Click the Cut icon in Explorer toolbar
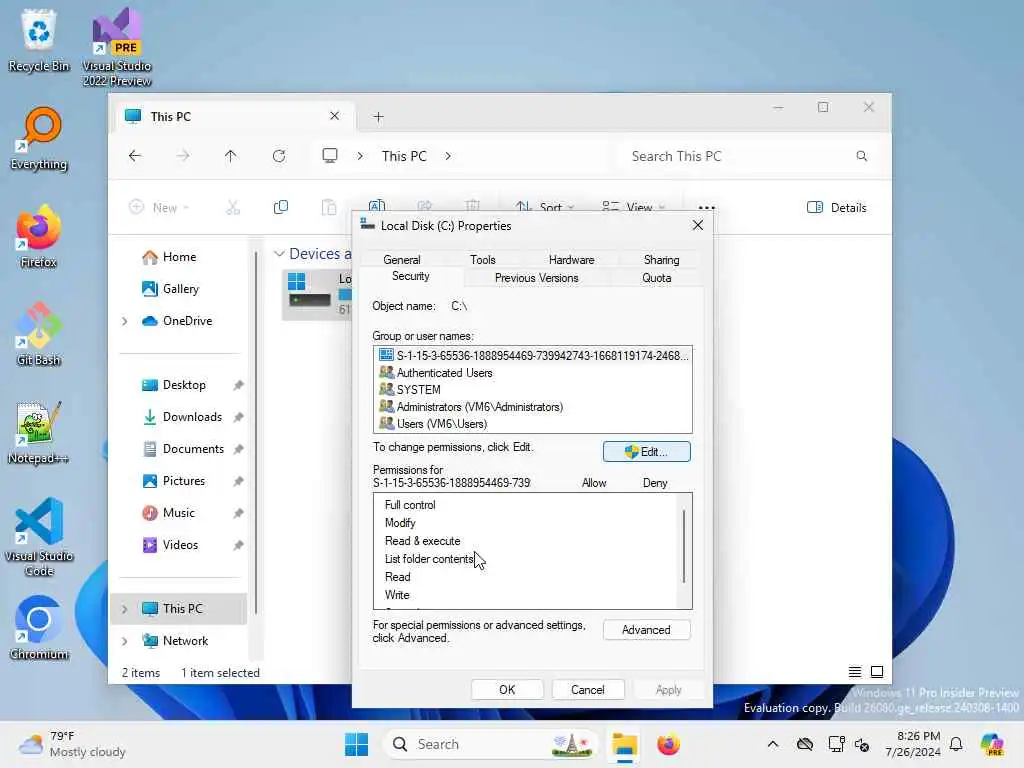Viewport: 1024px width, 768px height. click(x=233, y=208)
